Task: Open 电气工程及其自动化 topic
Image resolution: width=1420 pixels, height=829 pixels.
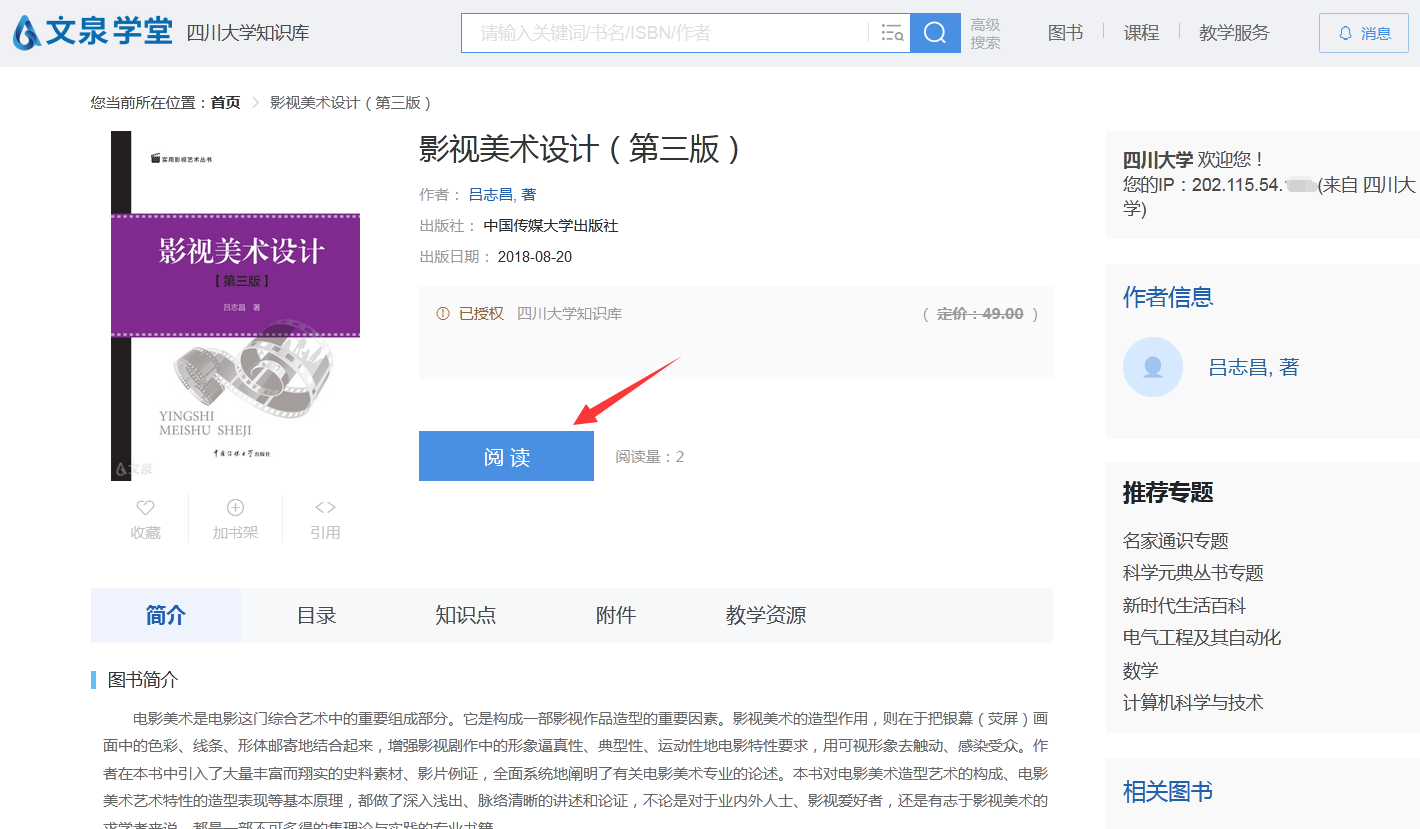Action: tap(1202, 638)
